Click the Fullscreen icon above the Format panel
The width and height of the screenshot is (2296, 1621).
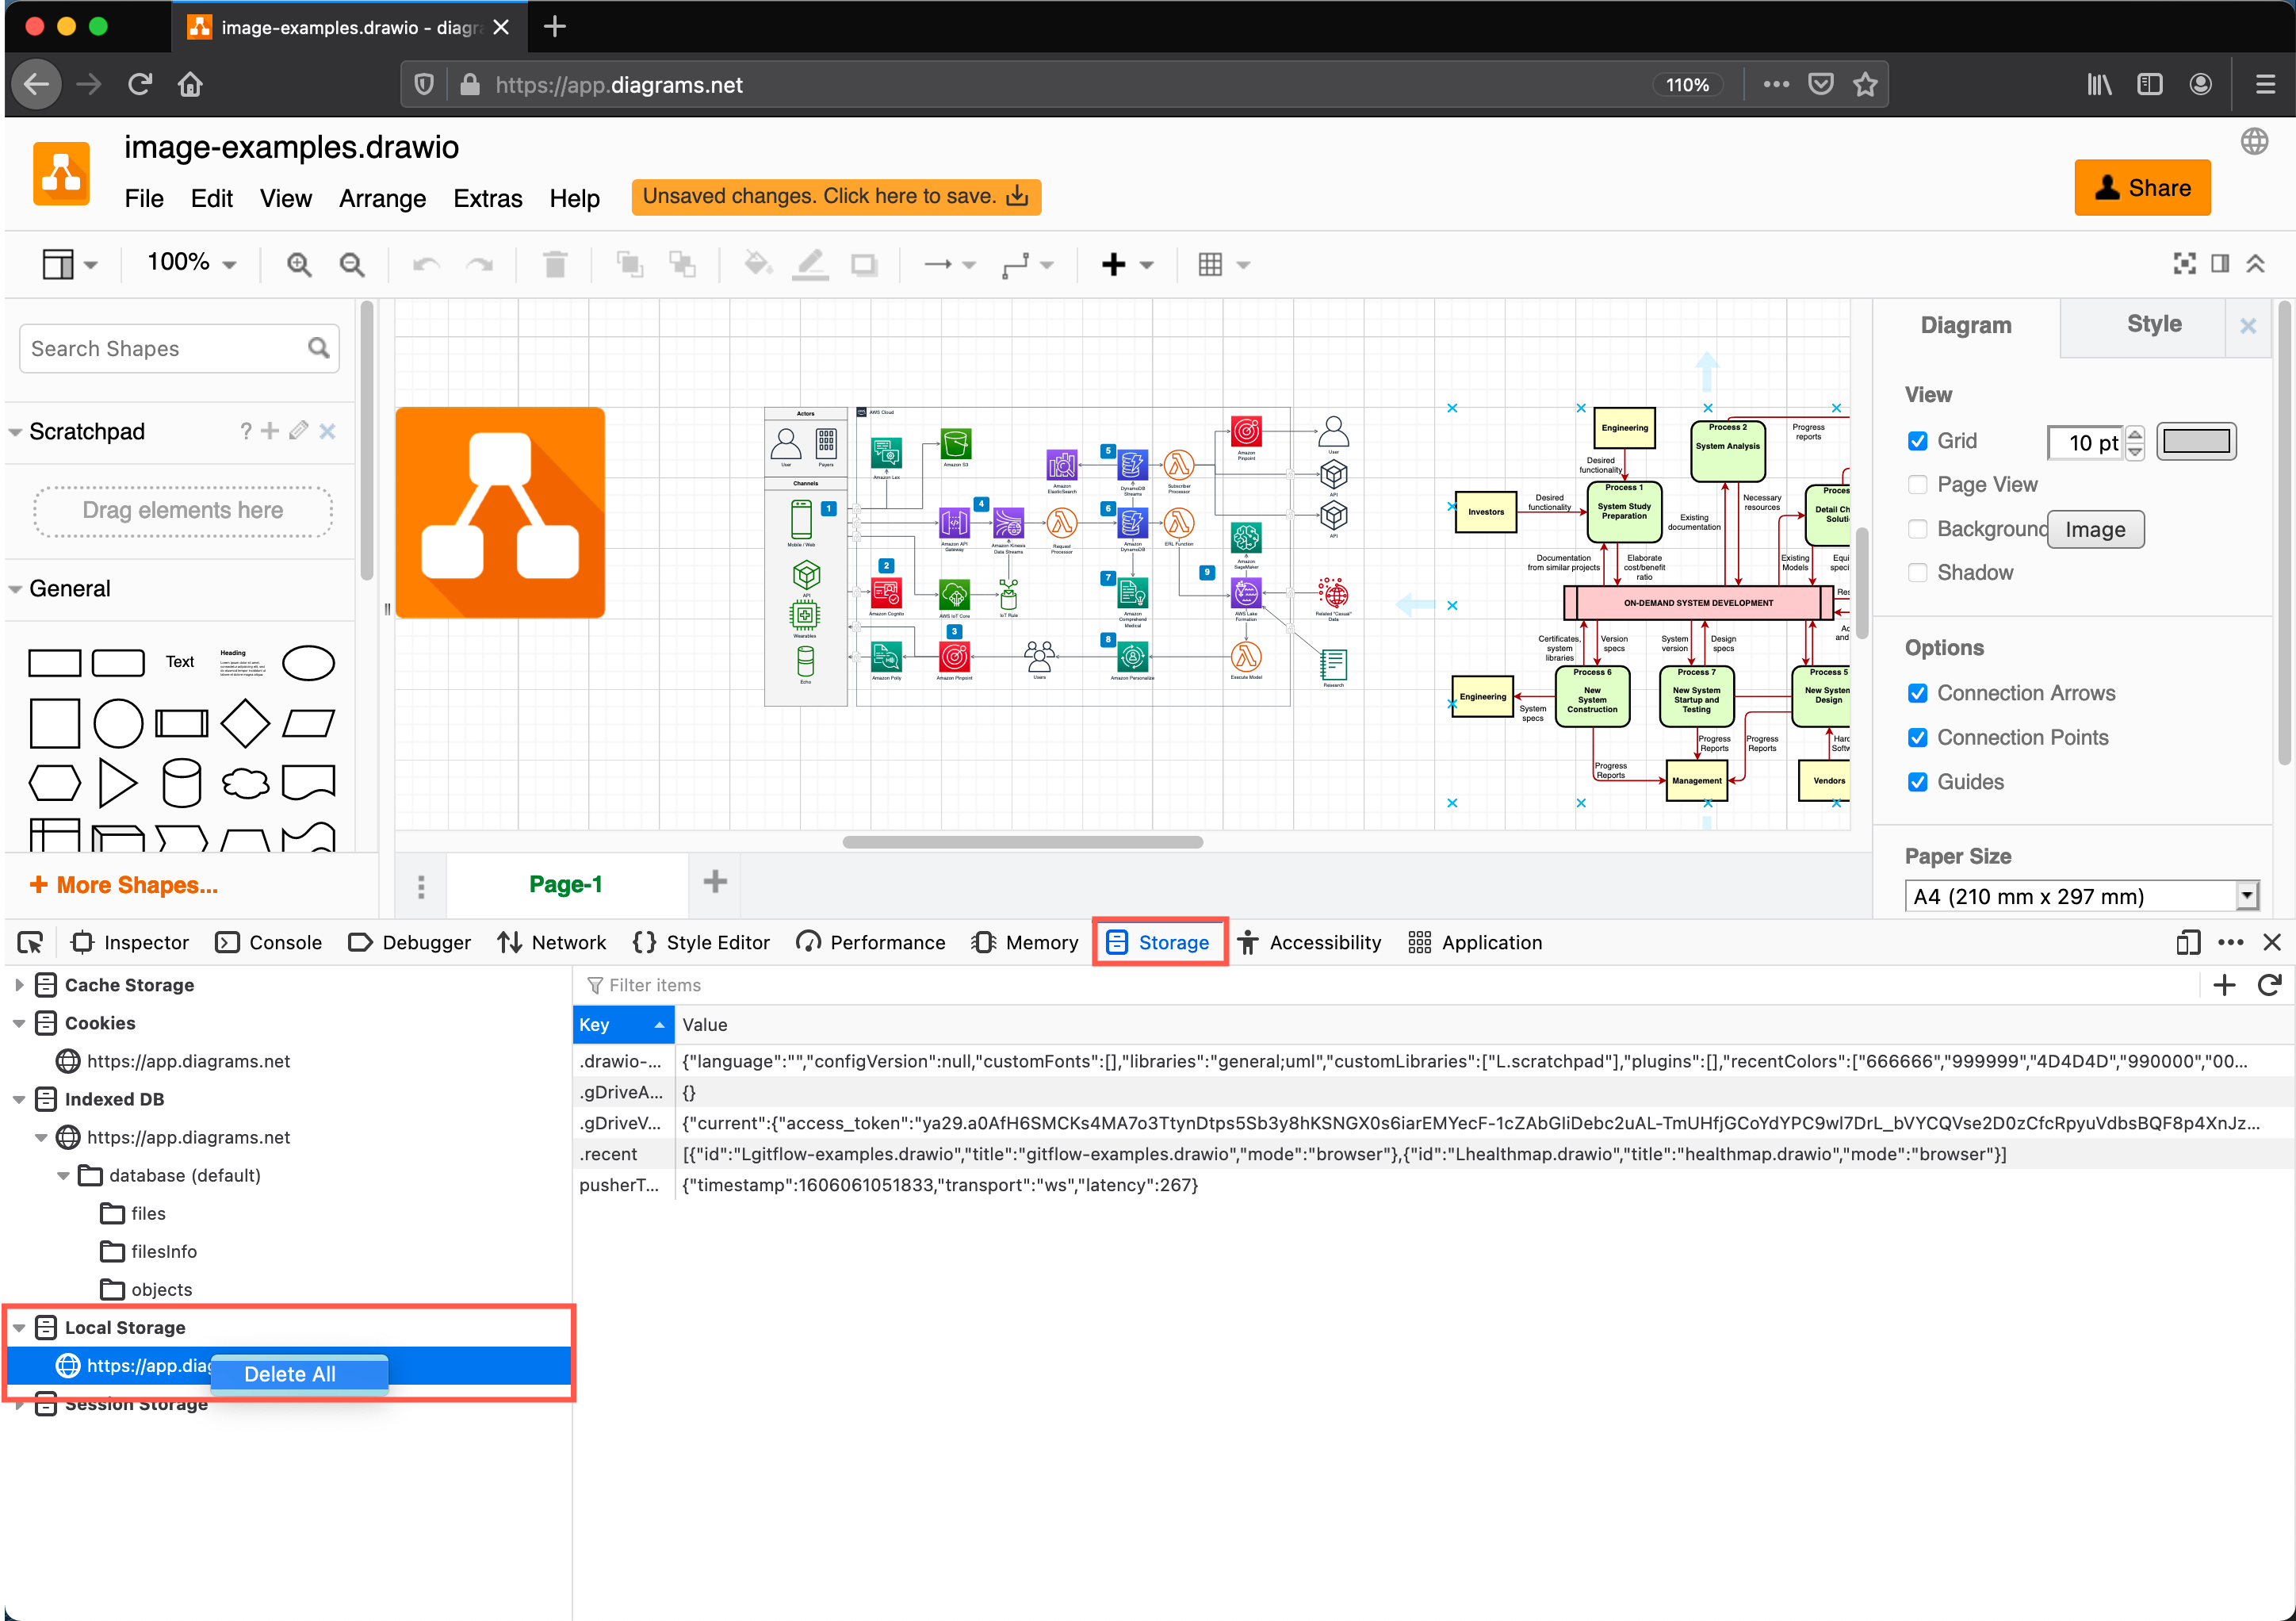point(2185,263)
